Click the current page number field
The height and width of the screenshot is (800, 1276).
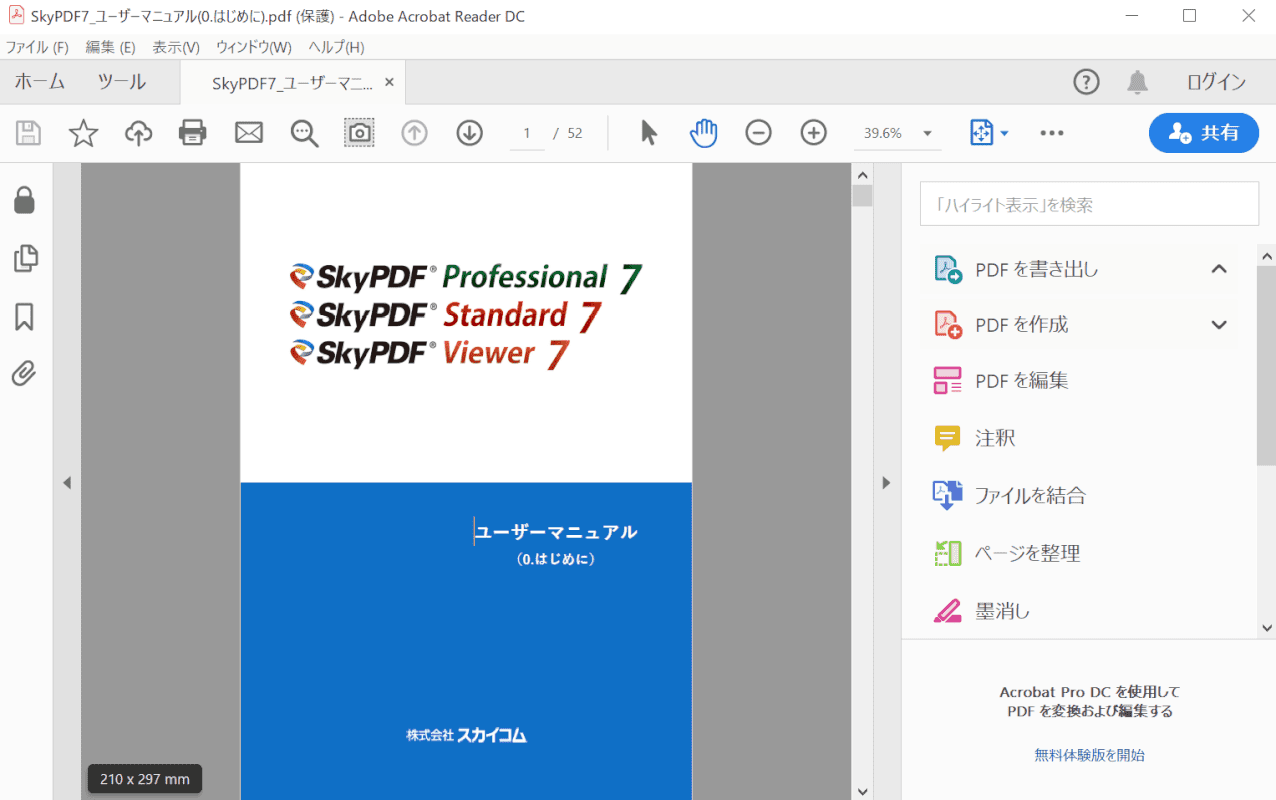527,133
